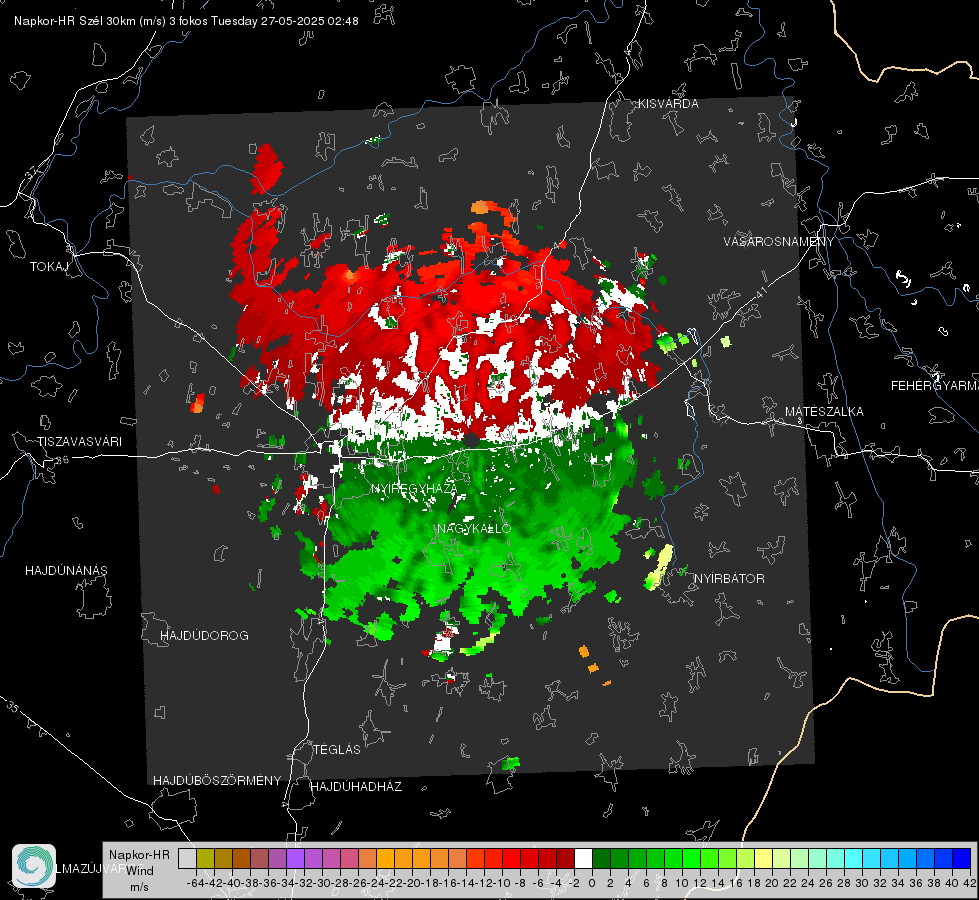Click the TOKAJ town label

click(x=49, y=267)
